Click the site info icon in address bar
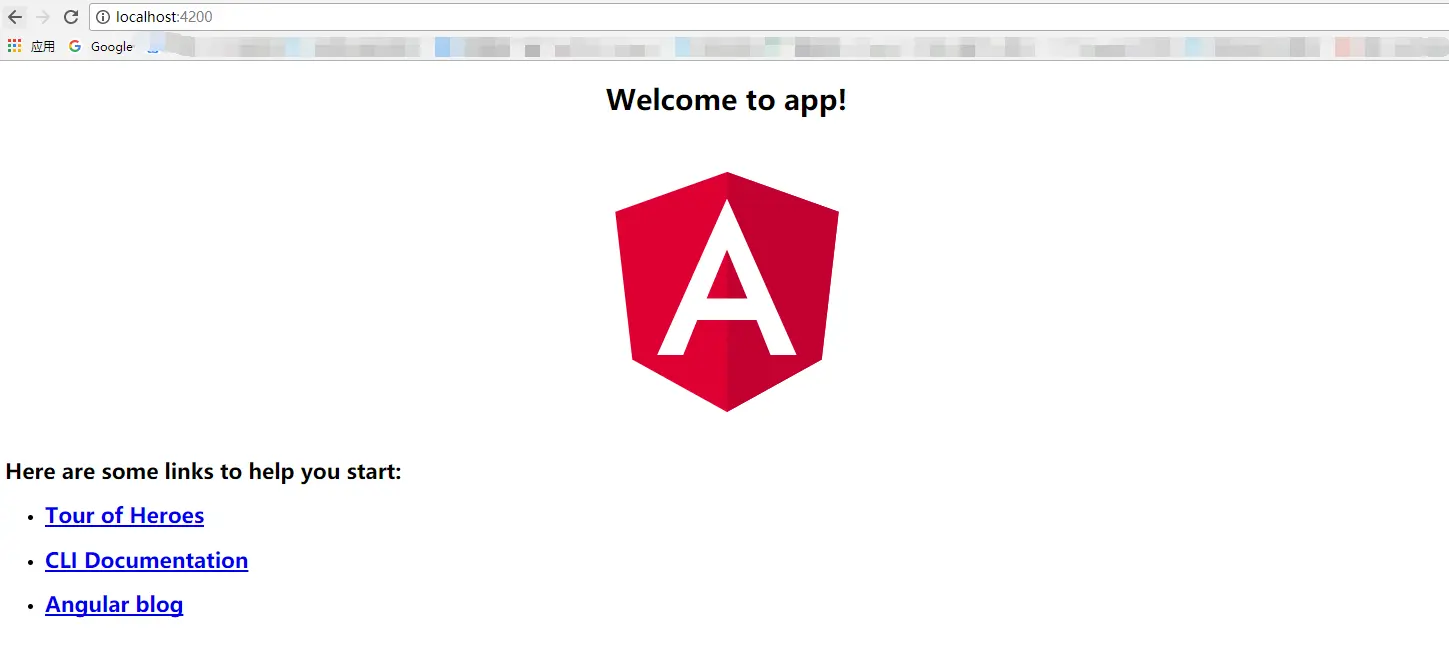Viewport: 1449px width, 670px height. [x=103, y=17]
